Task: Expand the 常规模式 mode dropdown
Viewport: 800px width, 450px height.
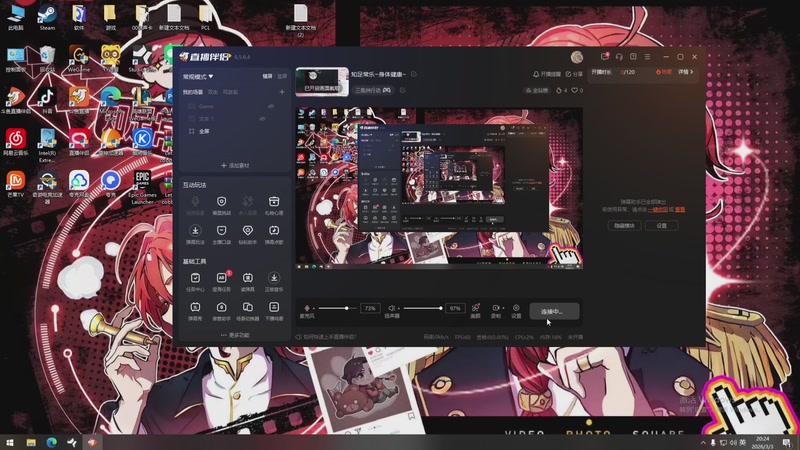Action: (198, 77)
